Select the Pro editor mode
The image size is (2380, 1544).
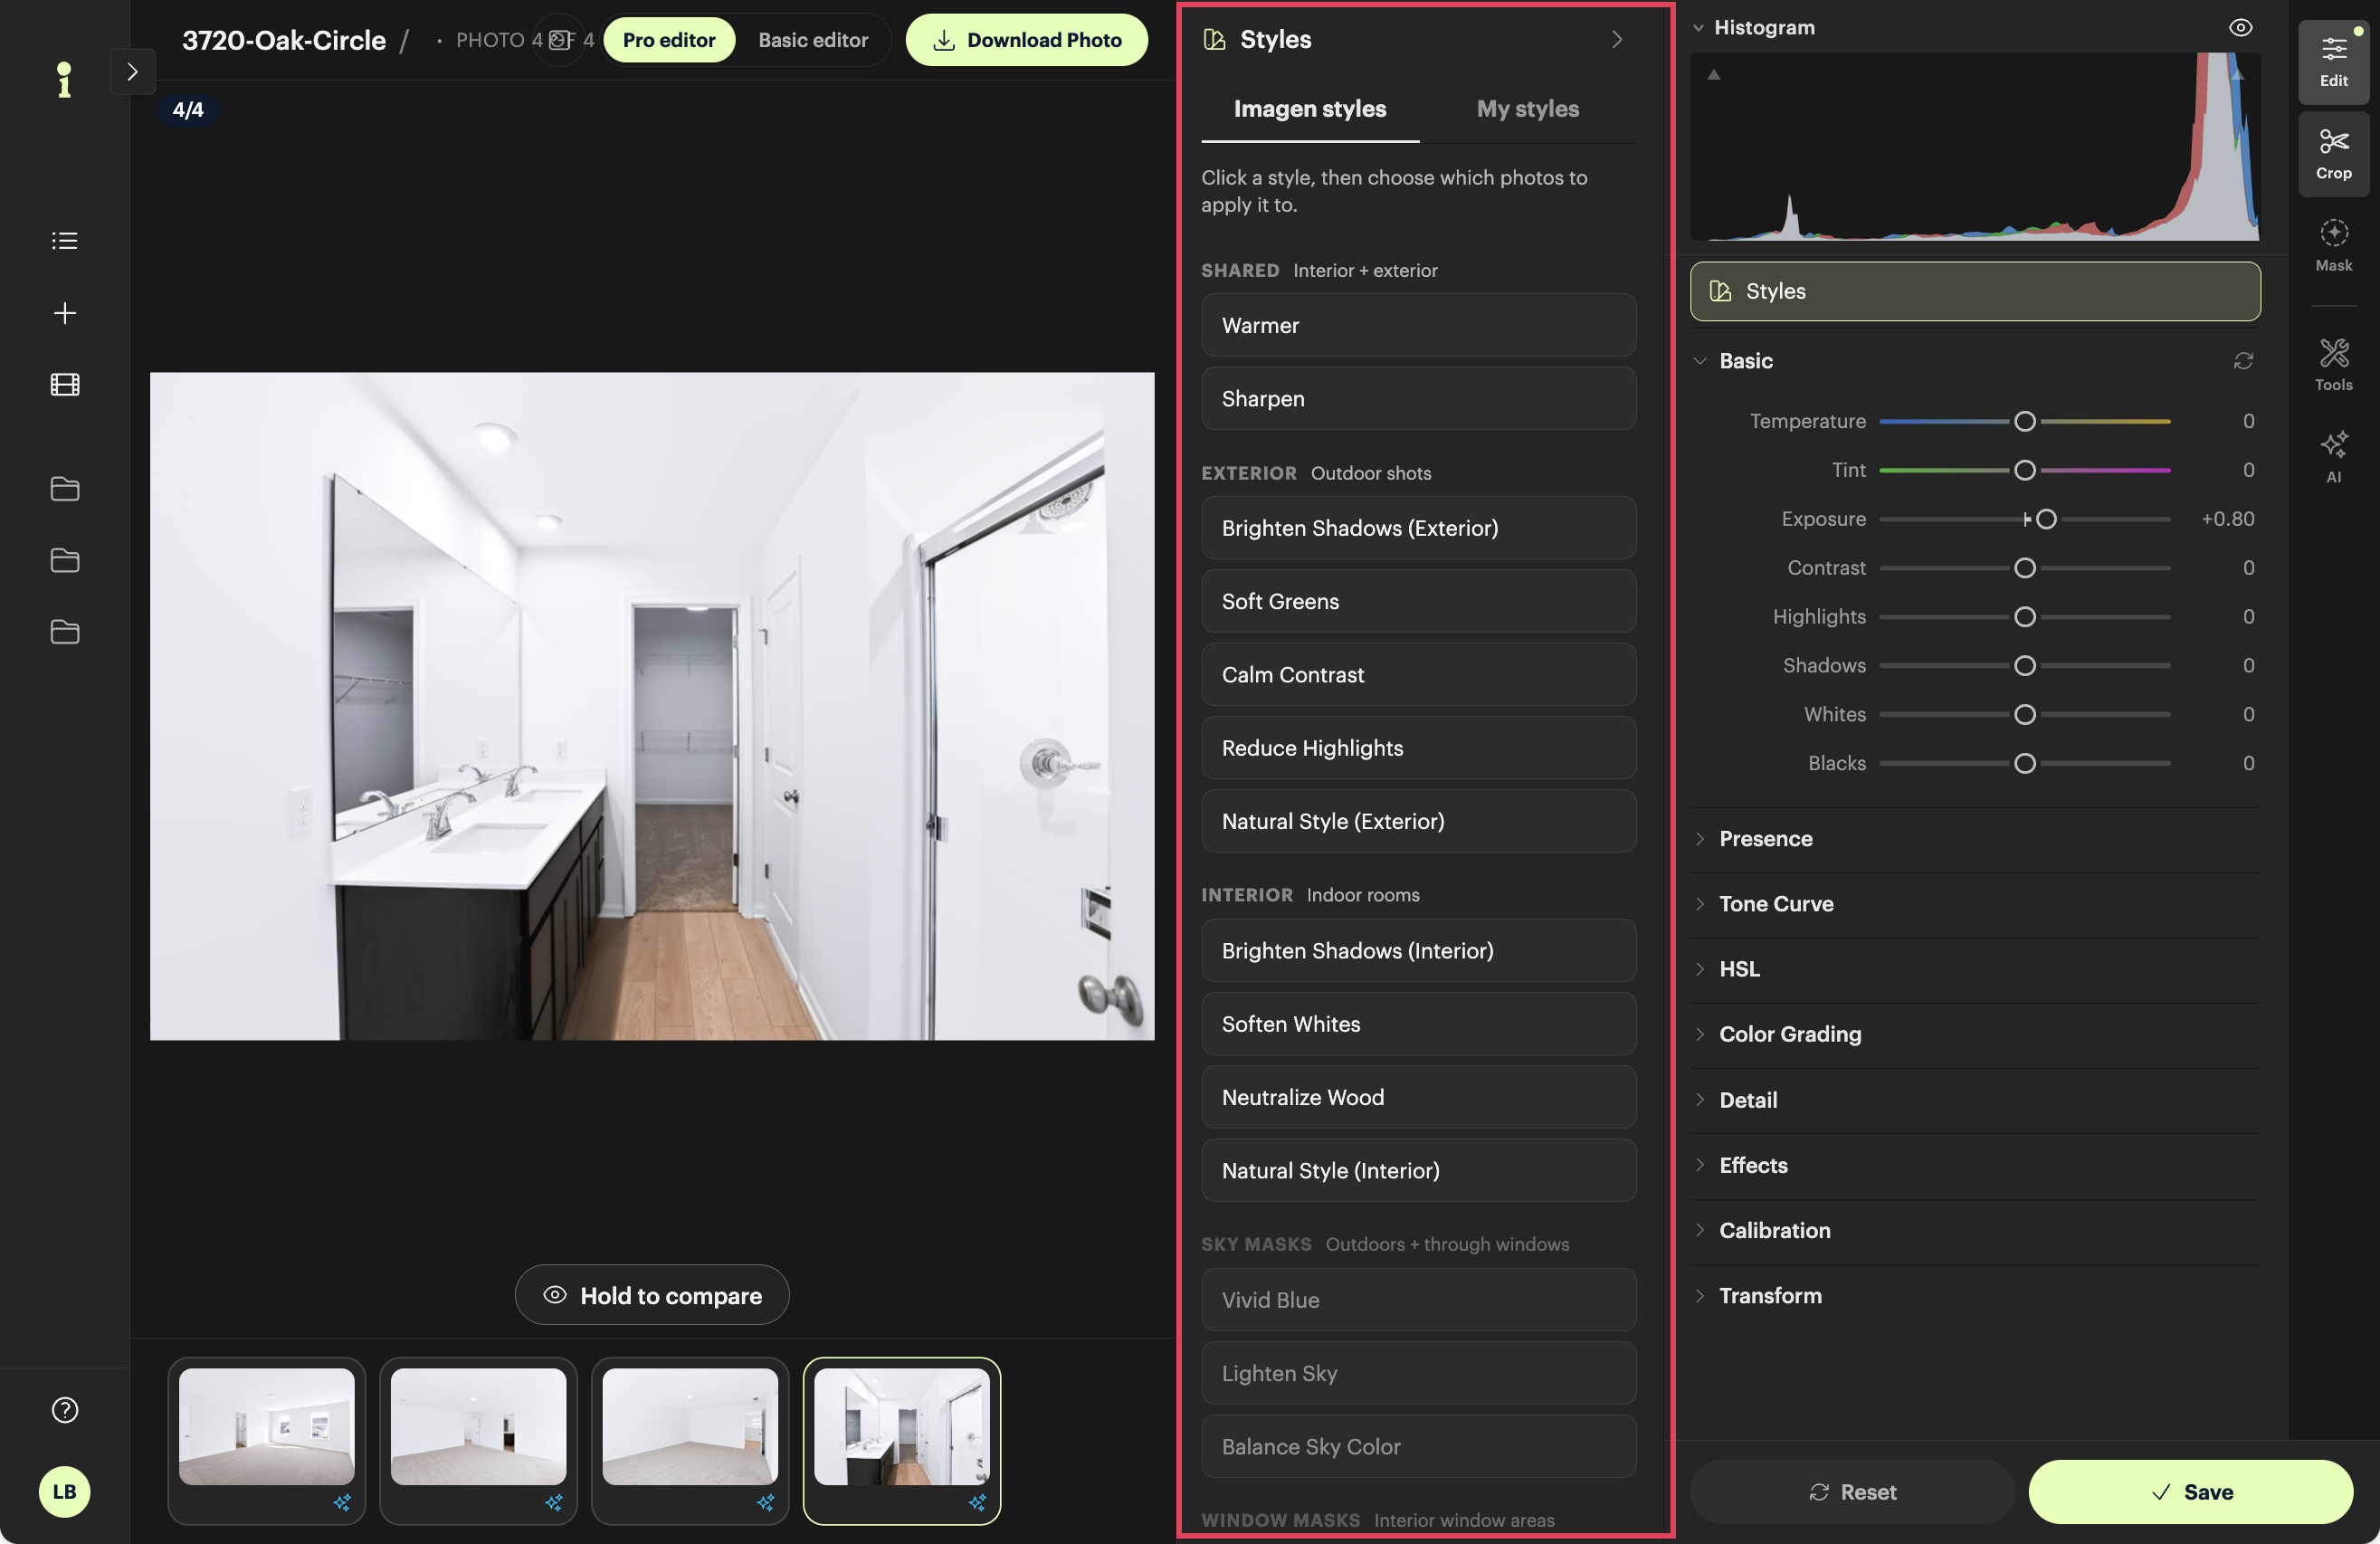tap(668, 40)
